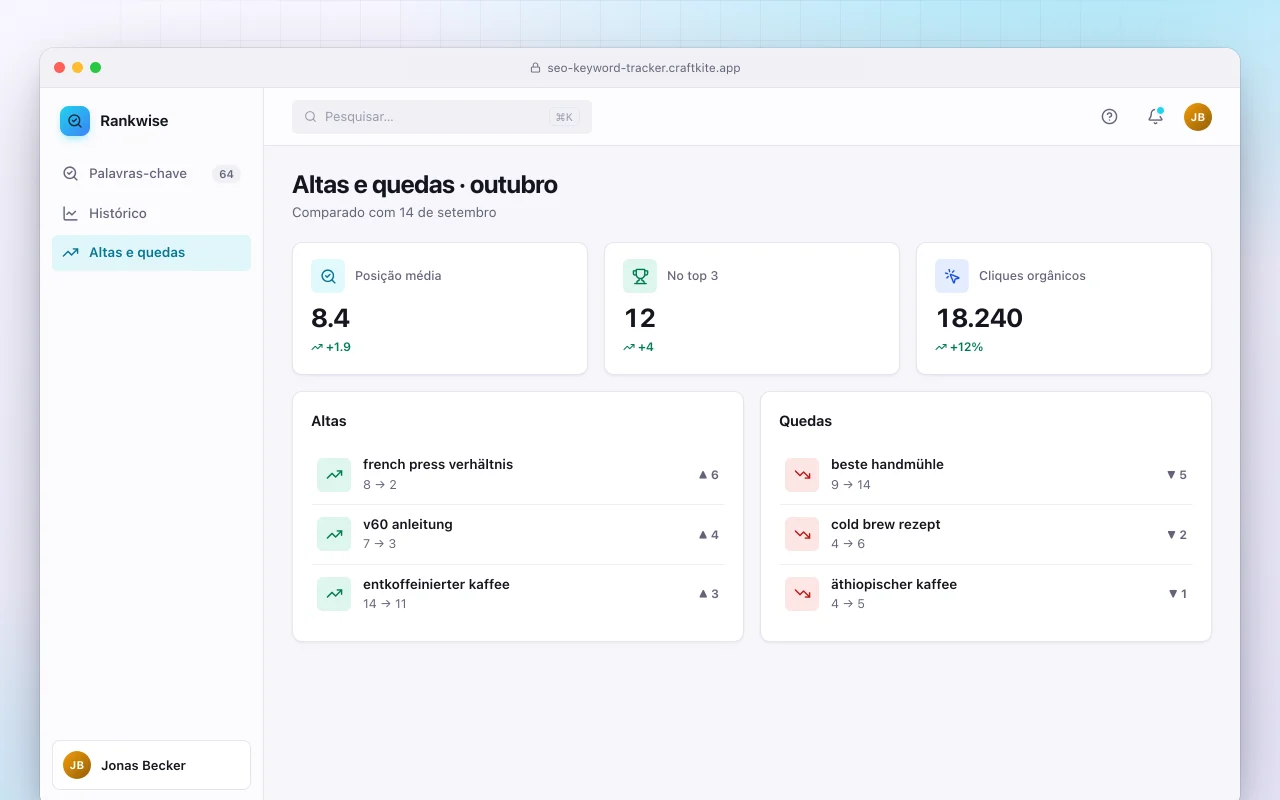Click the 8.4 average position value
Viewport: 1280px width, 800px height.
tap(331, 318)
